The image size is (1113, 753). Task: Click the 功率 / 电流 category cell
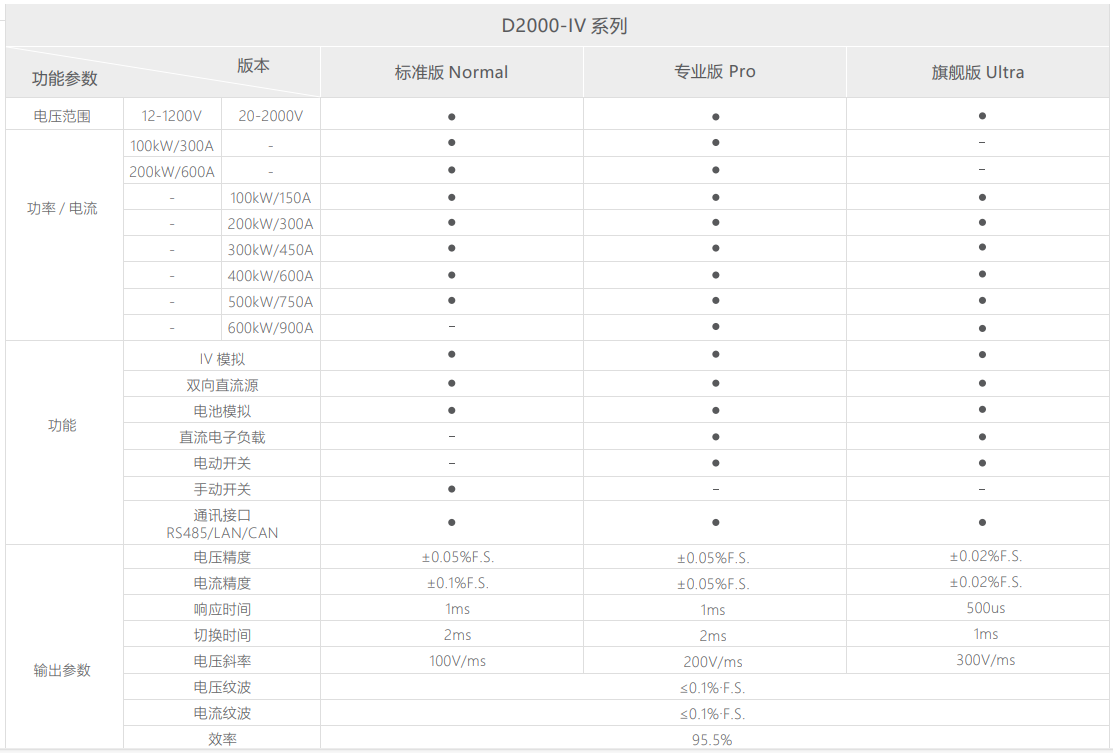point(62,209)
